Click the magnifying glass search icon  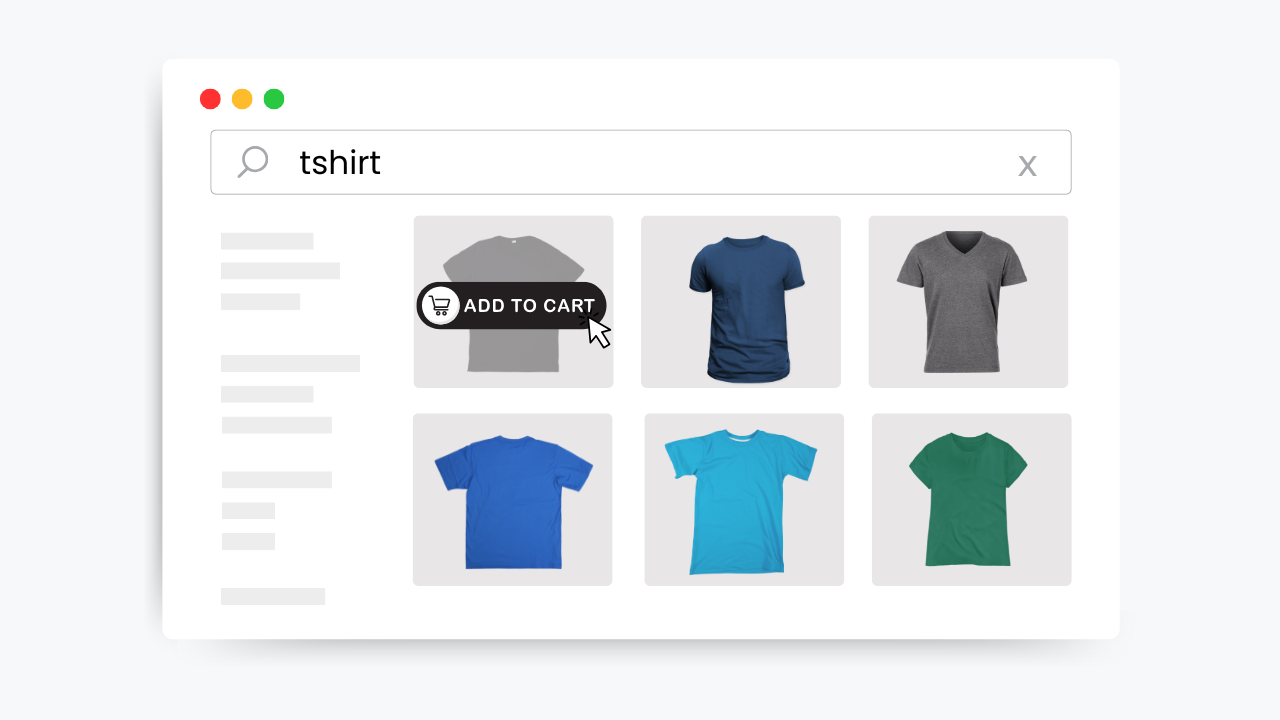coord(253,162)
